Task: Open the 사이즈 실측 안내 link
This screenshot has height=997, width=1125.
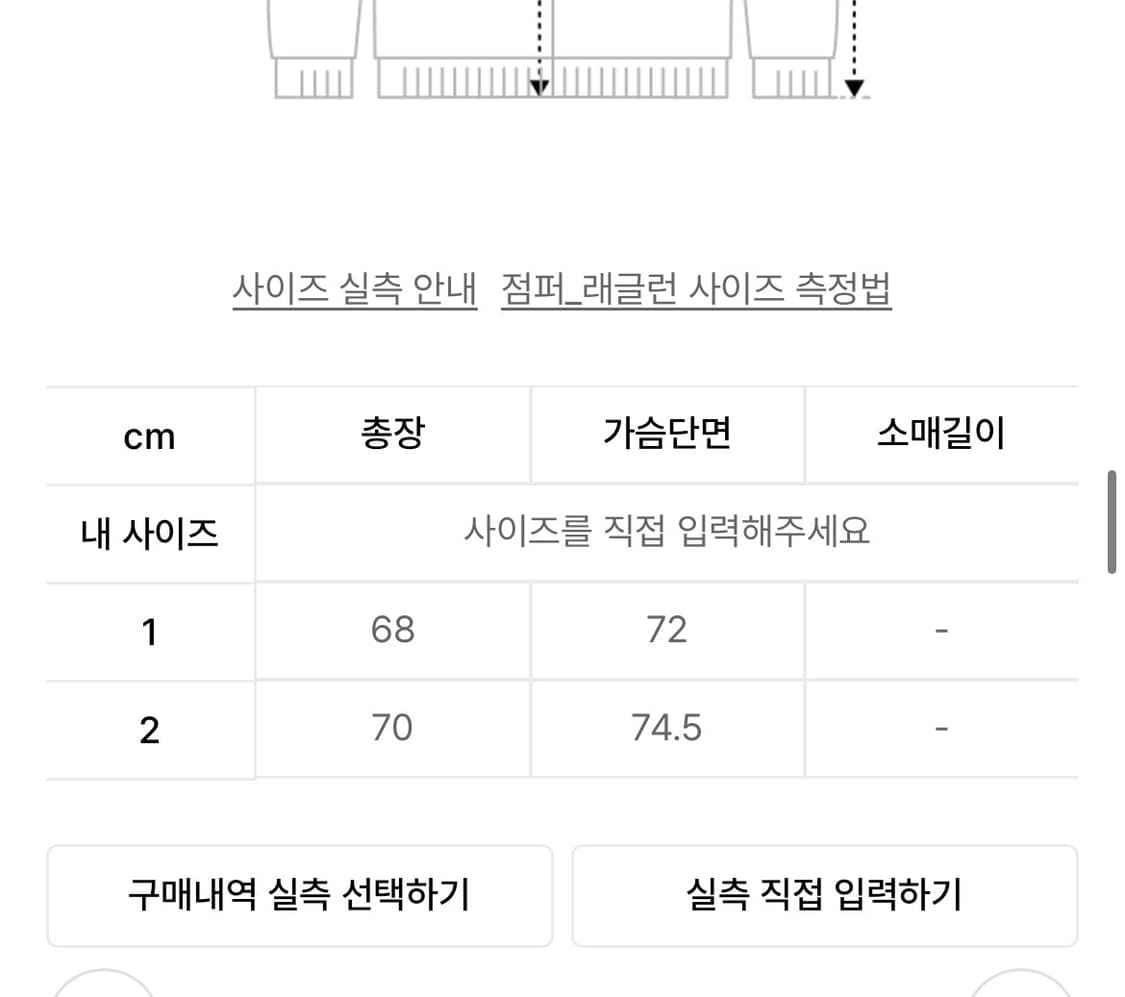Action: (354, 290)
